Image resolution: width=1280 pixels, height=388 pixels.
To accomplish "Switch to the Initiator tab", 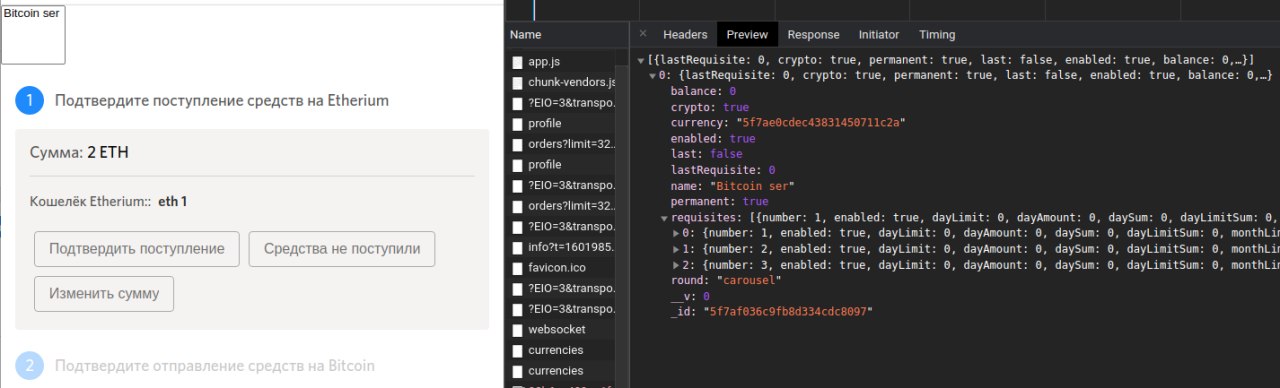I will click(x=879, y=34).
